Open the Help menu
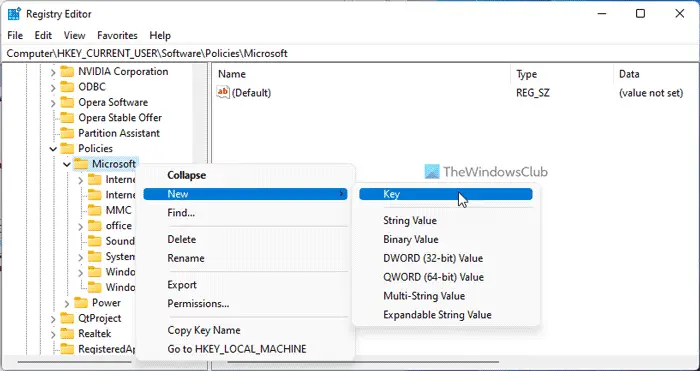Image resolution: width=700 pixels, height=371 pixels. [160, 35]
